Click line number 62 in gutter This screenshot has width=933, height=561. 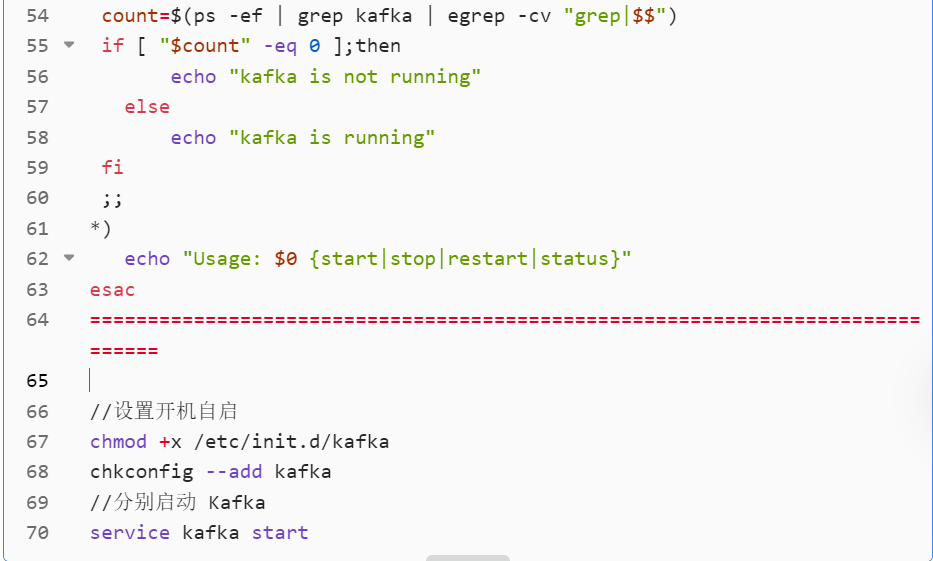[x=37, y=259]
